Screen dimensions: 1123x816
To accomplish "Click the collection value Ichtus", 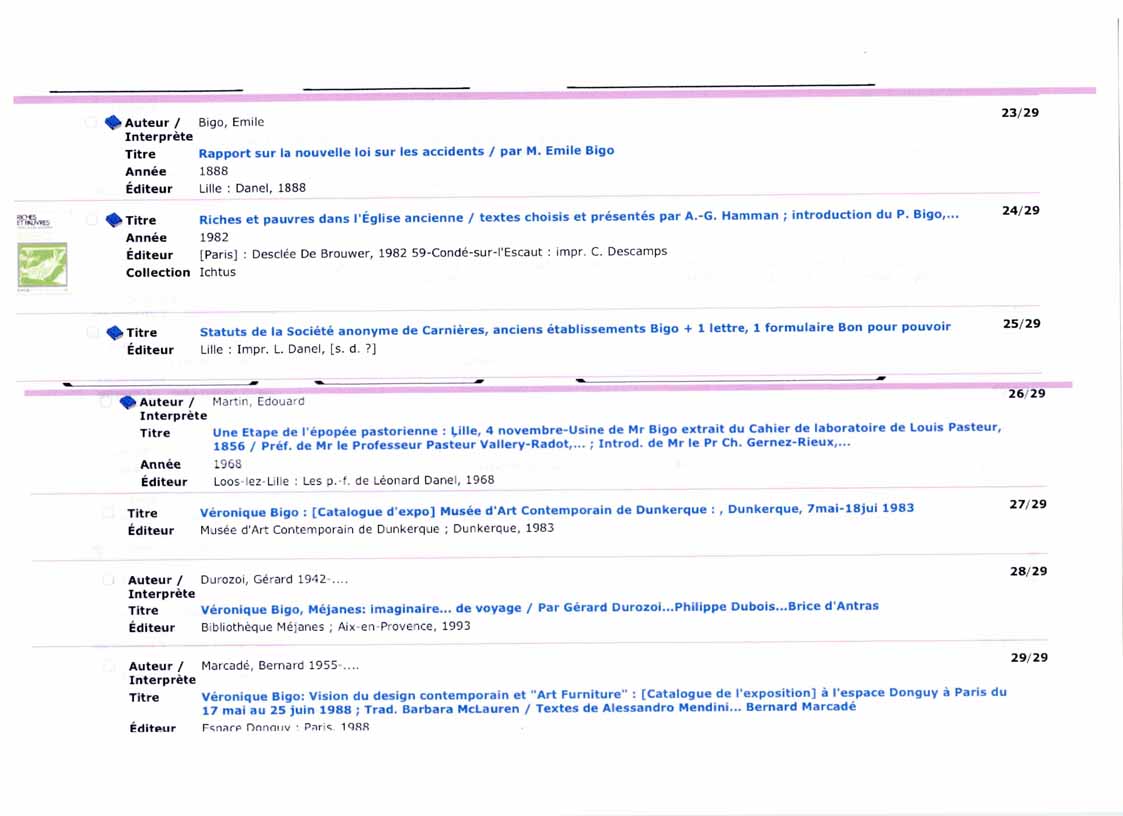I will pos(217,272).
